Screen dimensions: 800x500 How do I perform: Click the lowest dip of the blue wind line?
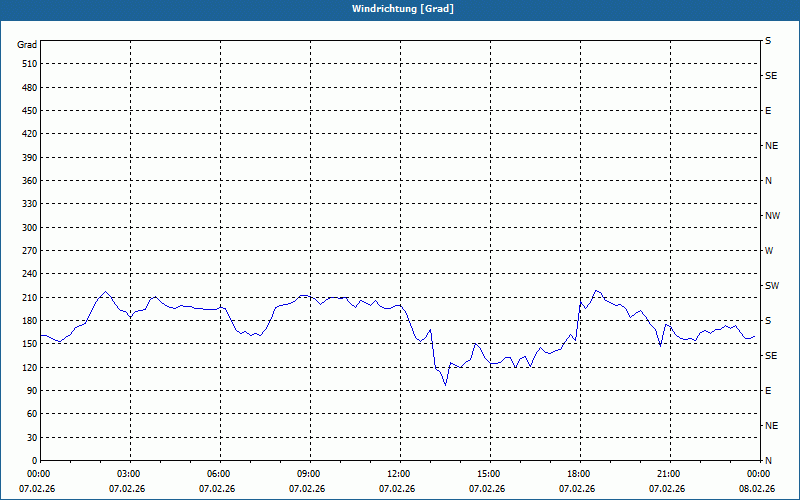tap(446, 384)
